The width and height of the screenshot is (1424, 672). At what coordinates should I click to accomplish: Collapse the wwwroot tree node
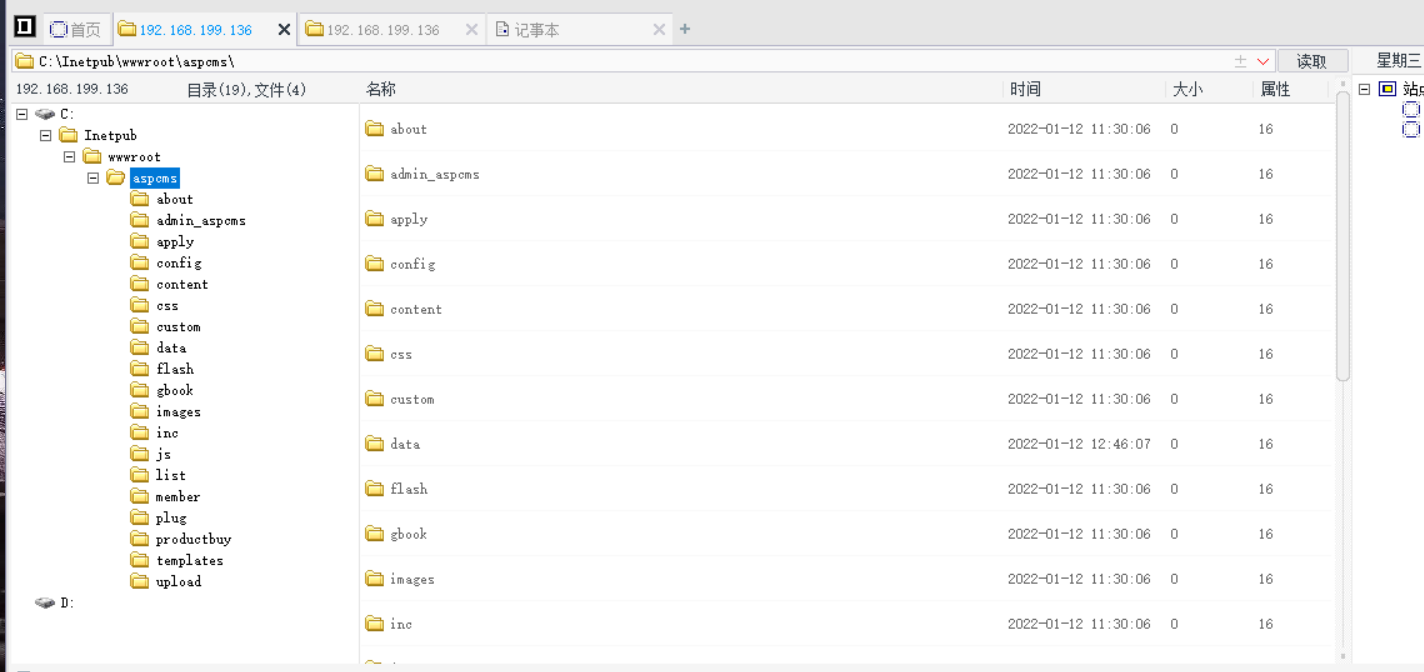coord(69,157)
